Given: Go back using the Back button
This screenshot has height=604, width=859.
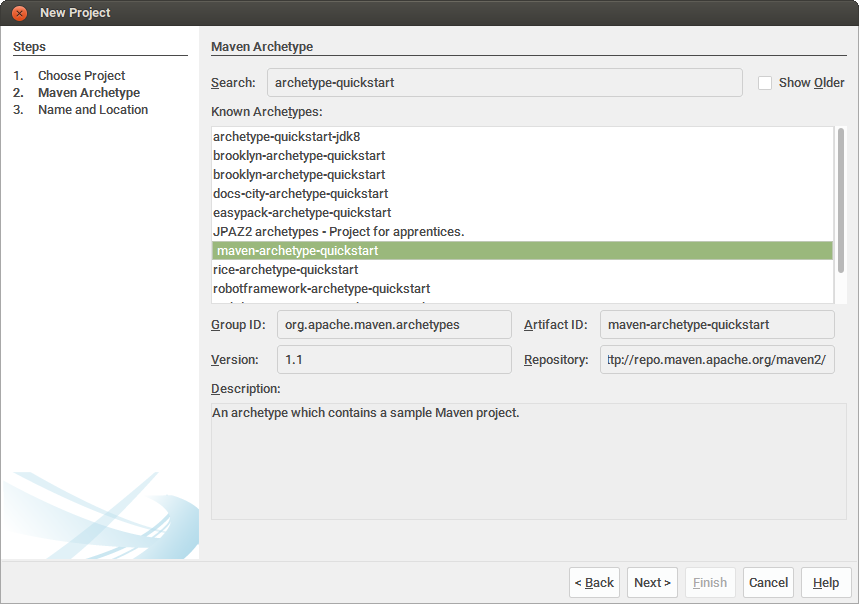Looking at the screenshot, I should coord(594,582).
